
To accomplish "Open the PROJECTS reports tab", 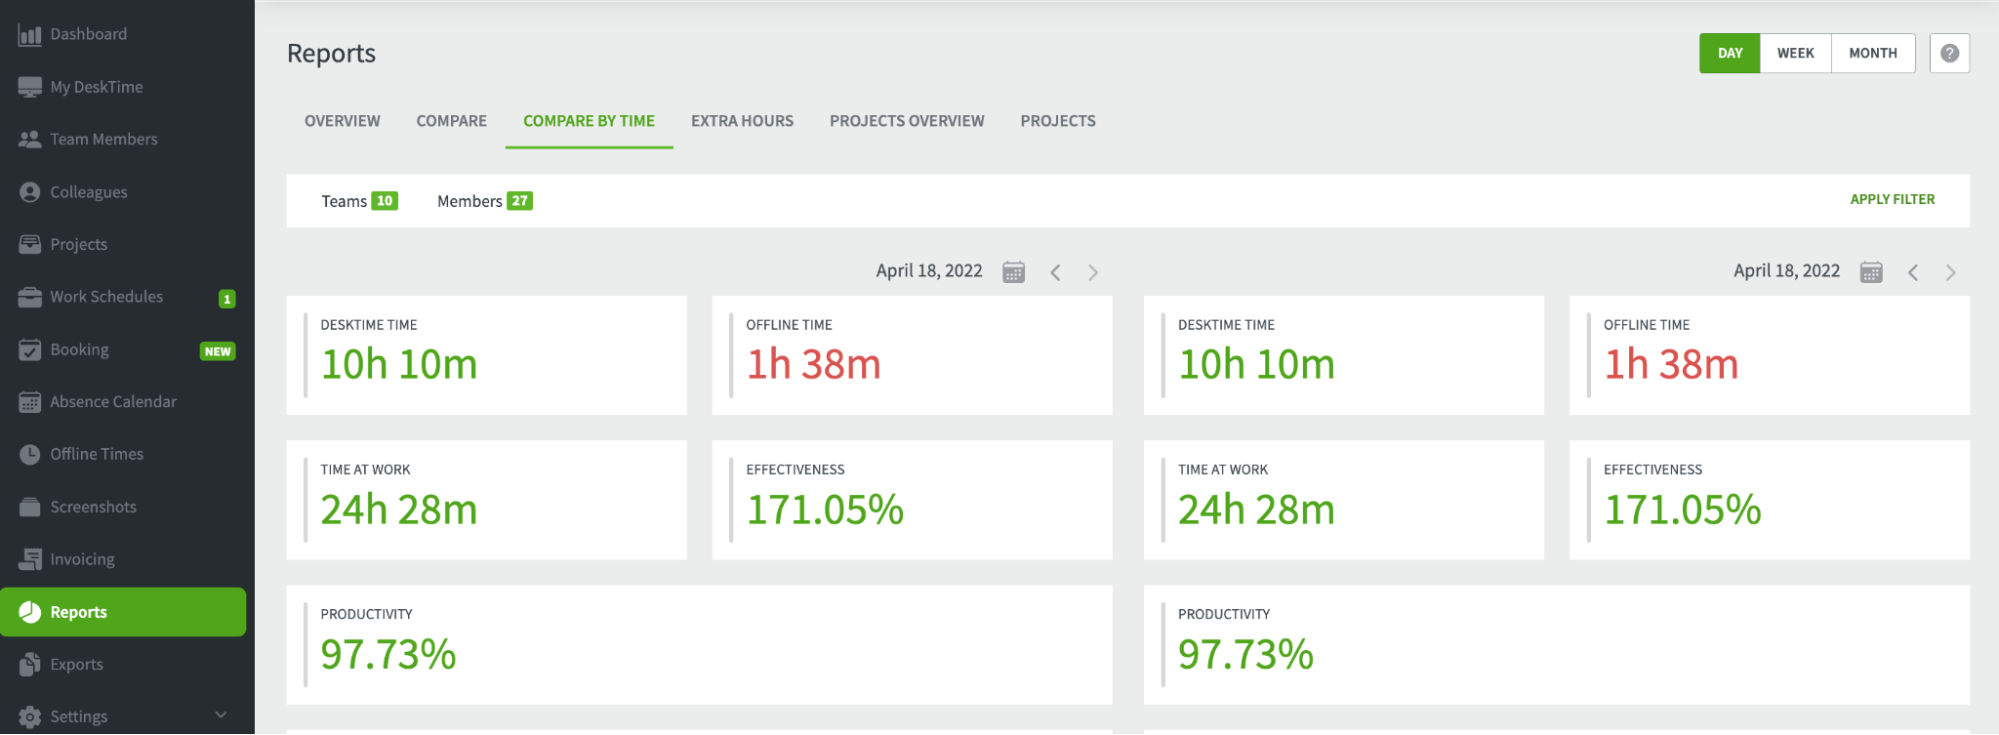I will 1058,121.
